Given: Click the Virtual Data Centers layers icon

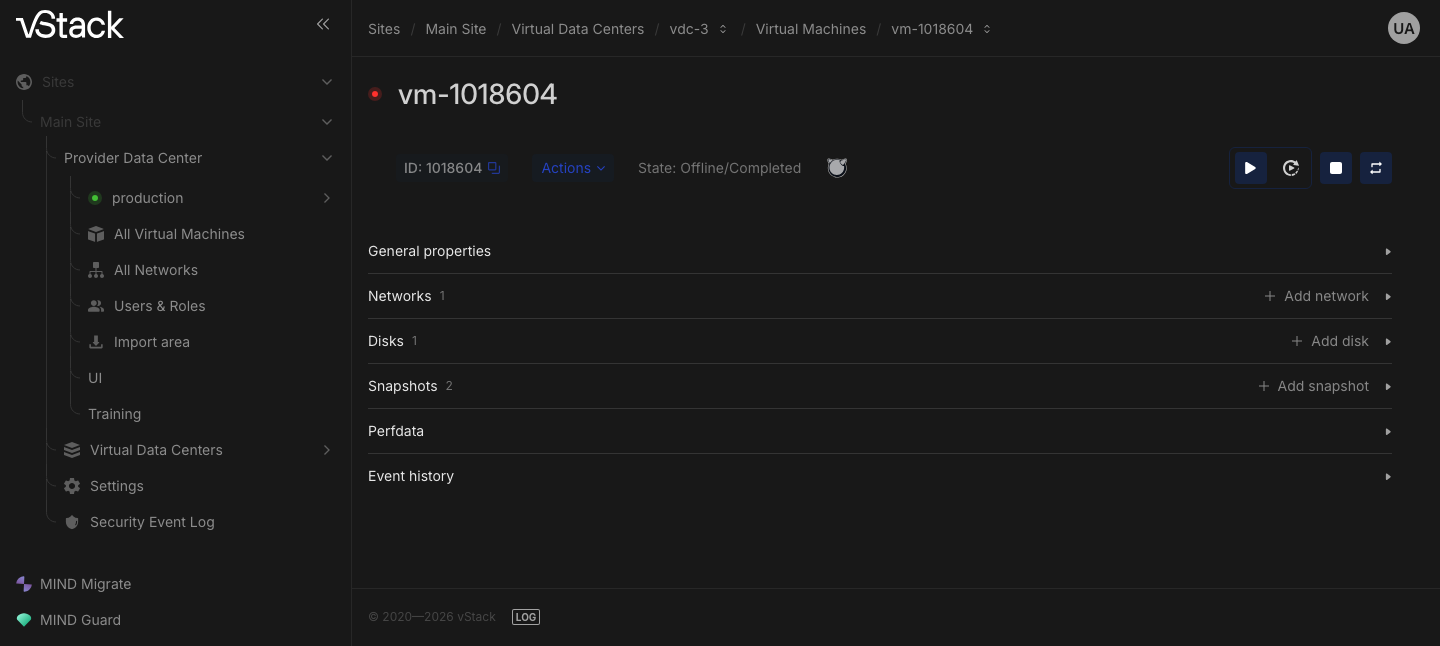Looking at the screenshot, I should click(x=72, y=450).
